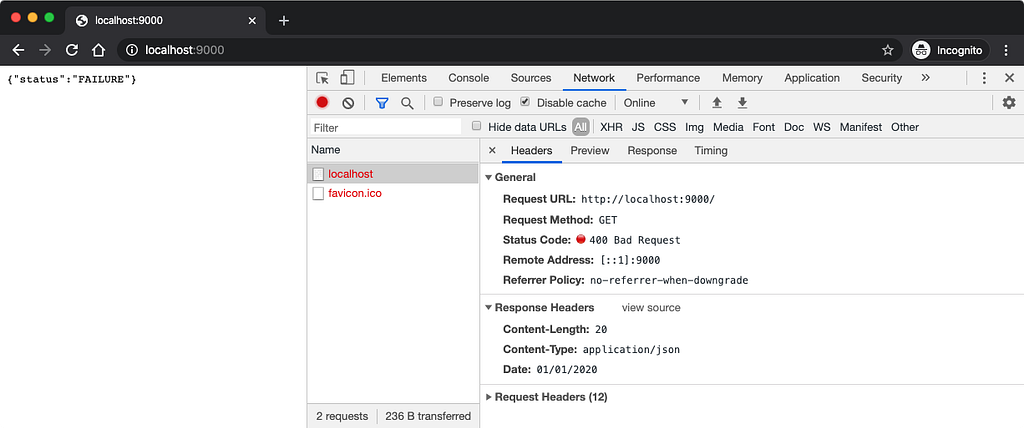
Task: Filter requests by JS
Action: 638,127
